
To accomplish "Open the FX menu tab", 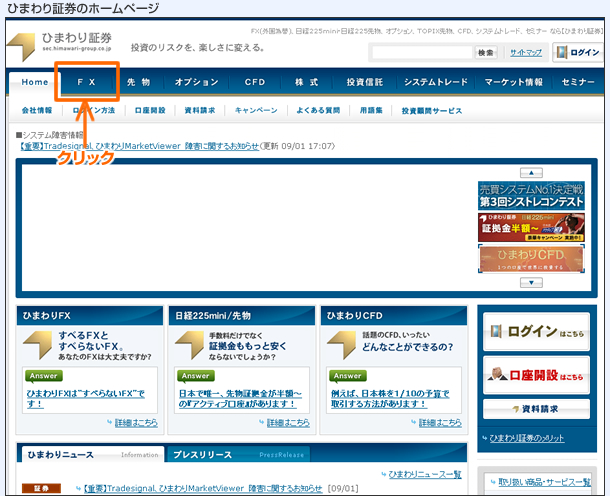I will tap(86, 82).
